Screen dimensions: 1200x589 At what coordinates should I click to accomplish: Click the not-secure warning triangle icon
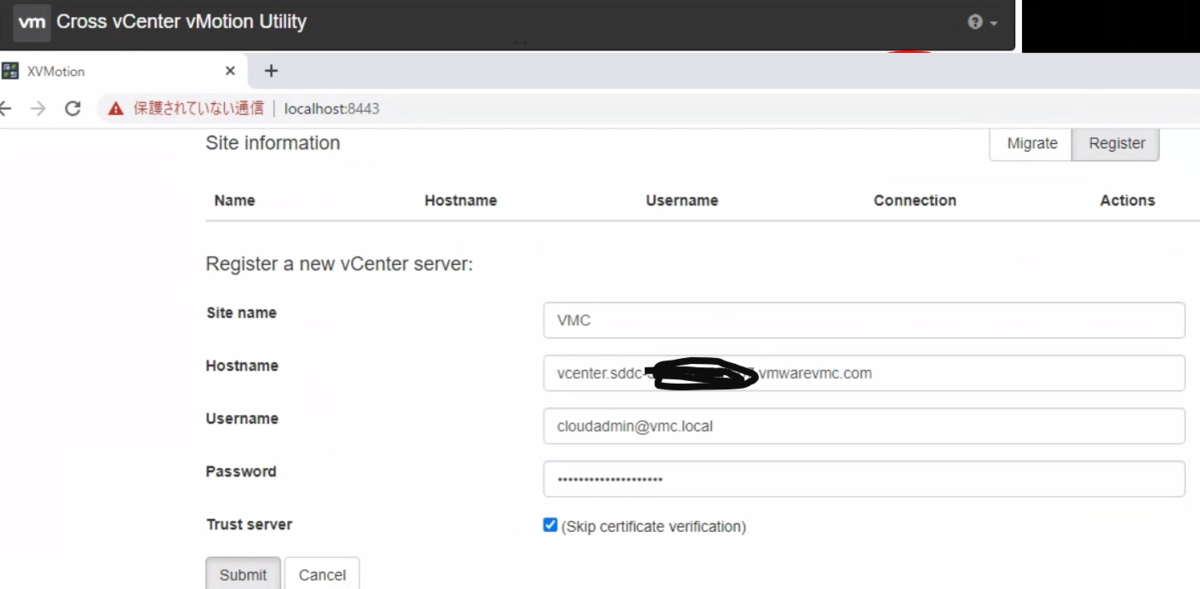pos(116,108)
